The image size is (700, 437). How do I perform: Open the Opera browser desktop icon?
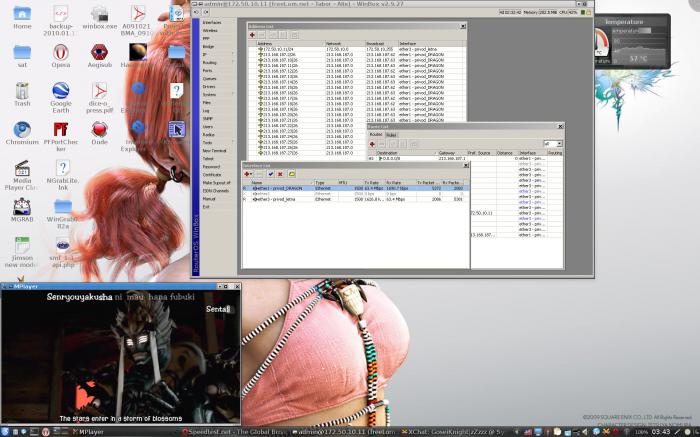61,56
